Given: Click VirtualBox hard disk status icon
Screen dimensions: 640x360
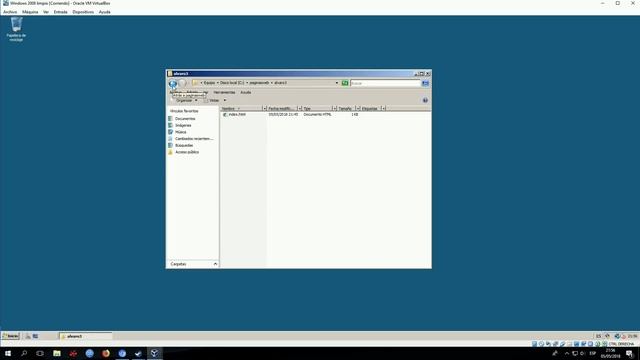Looking at the screenshot, I should 534,344.
